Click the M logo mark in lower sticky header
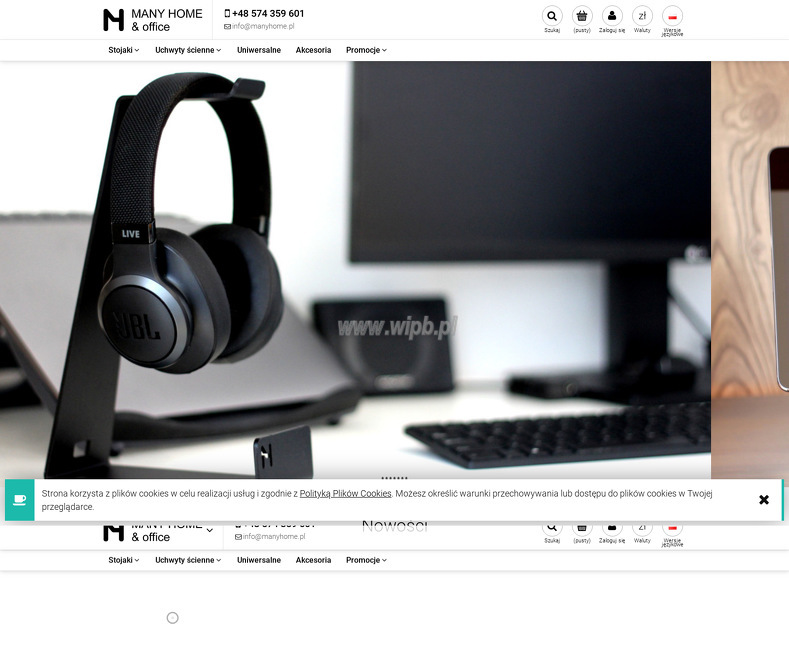Viewport: 789px width, 654px height. coord(114,532)
